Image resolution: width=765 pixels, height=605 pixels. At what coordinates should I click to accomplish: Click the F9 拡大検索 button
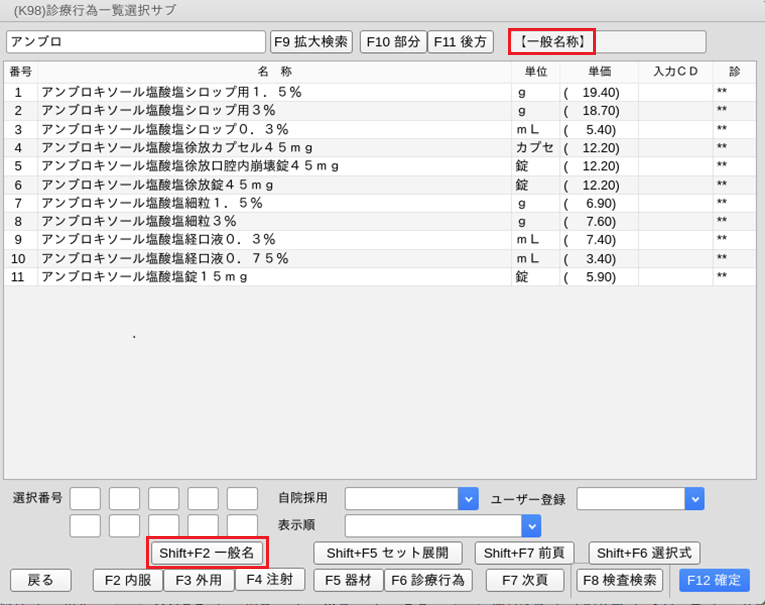(x=312, y=42)
